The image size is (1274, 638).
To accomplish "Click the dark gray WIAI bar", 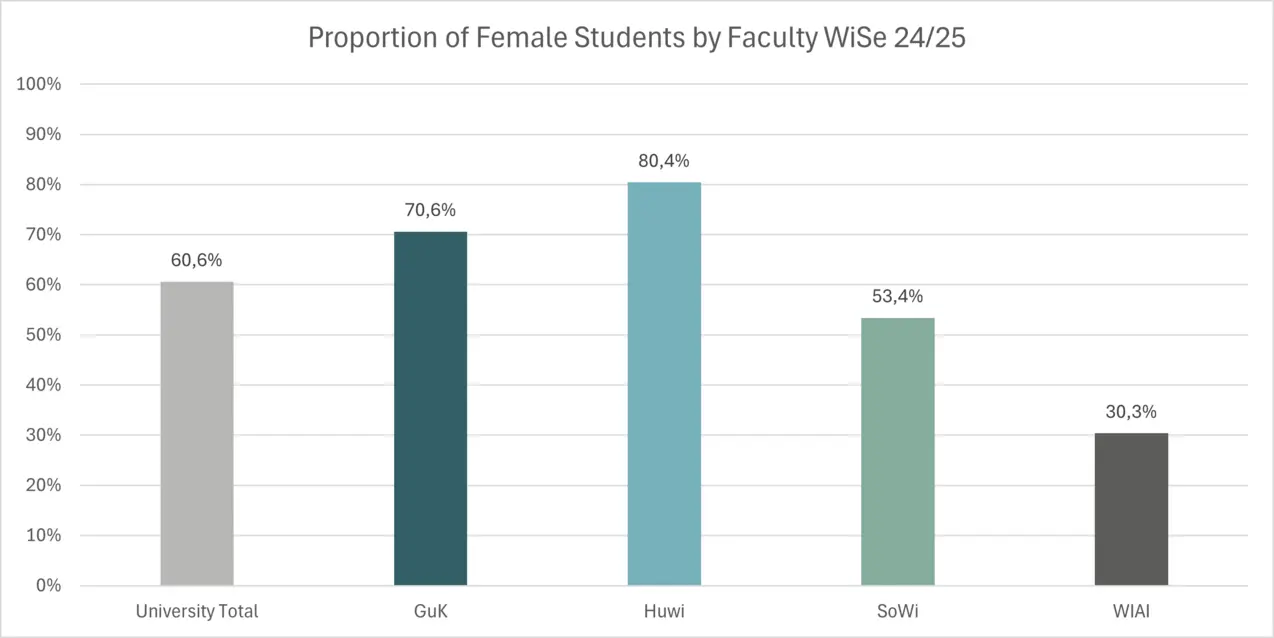I will point(1131,509).
